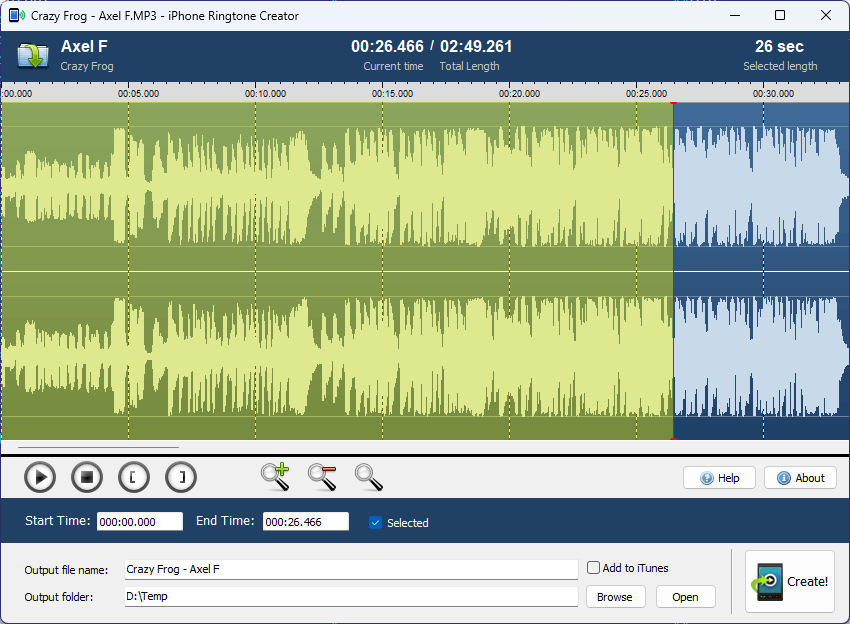The width and height of the screenshot is (850, 624).
Task: Click the End Time input field
Action: pos(306,522)
